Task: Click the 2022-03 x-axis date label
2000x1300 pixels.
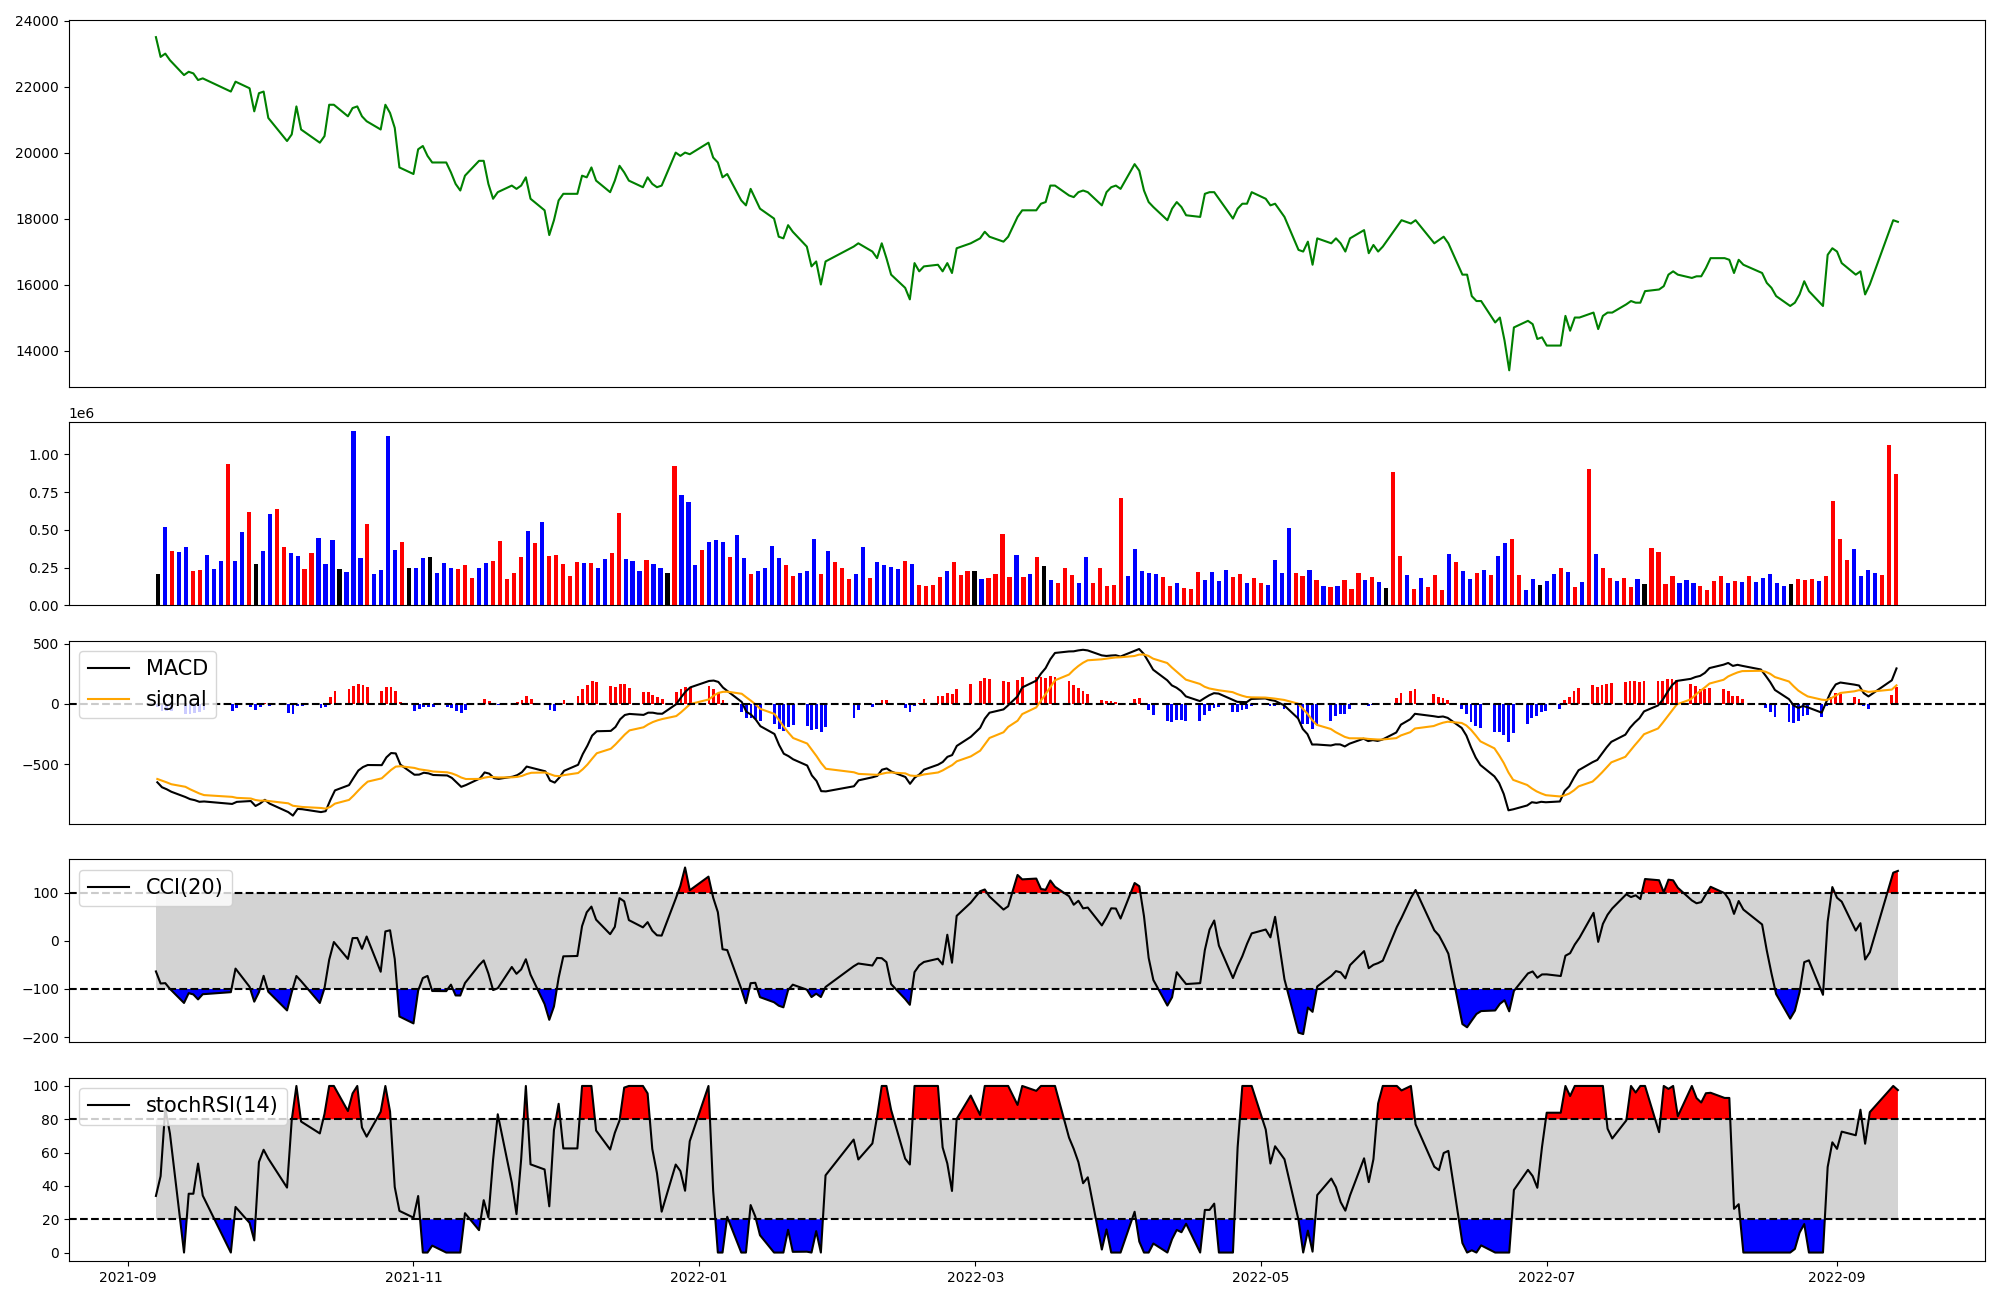Action: point(975,1277)
